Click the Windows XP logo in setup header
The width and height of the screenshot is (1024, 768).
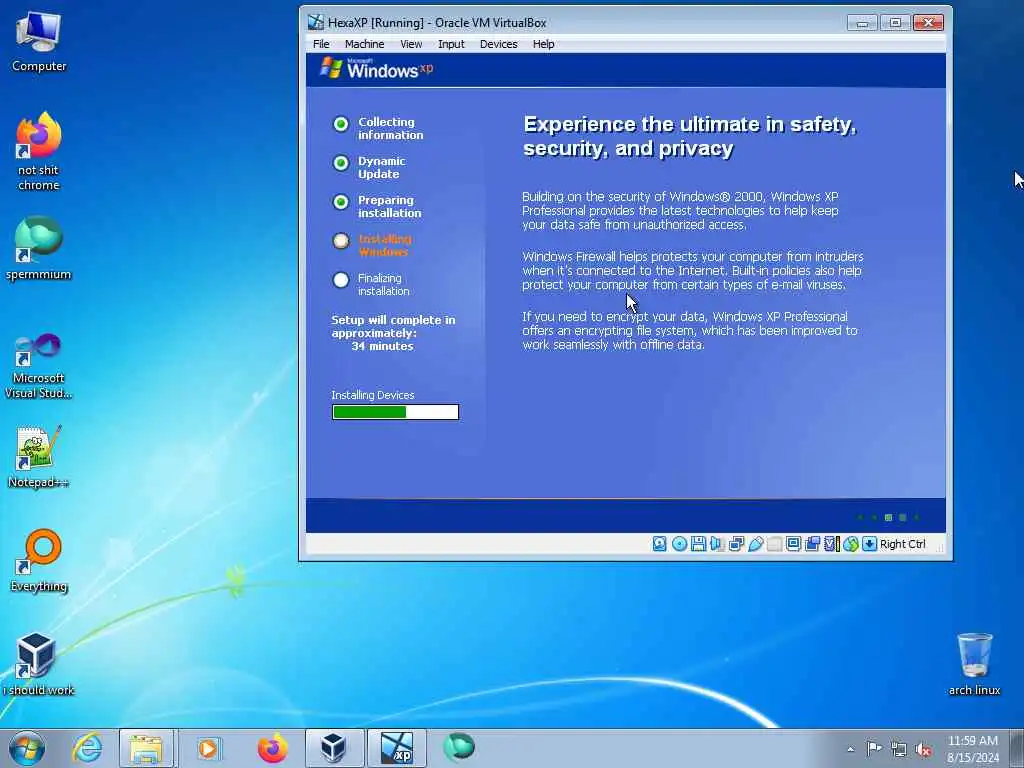(x=376, y=69)
